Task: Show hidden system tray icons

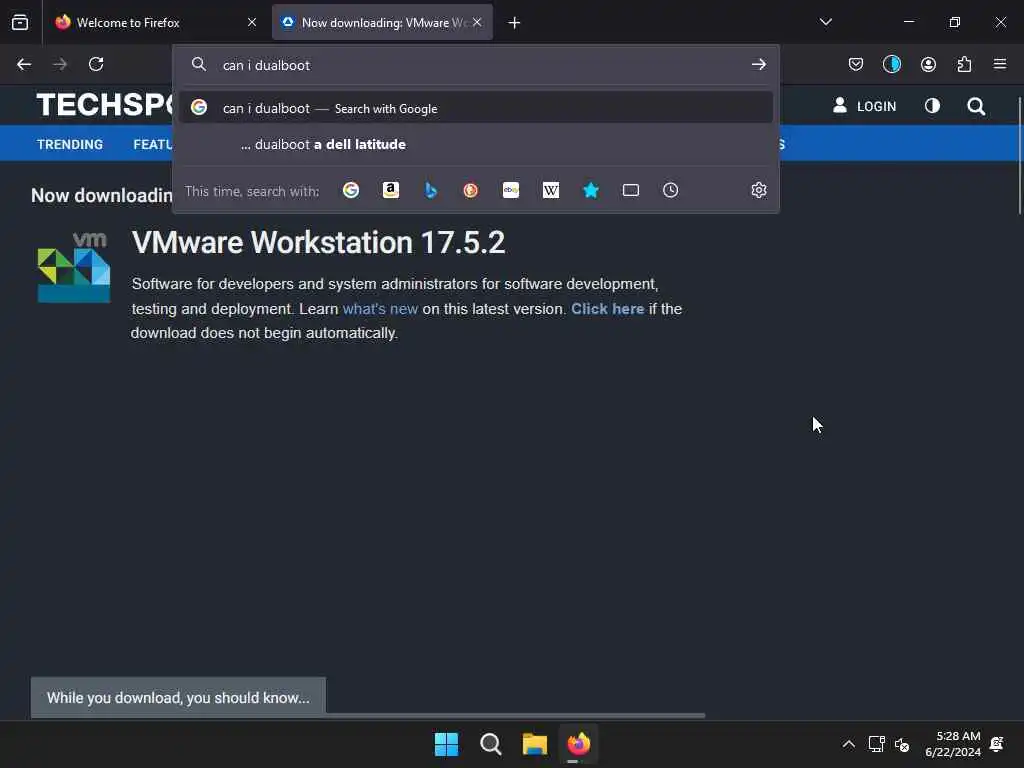Action: (848, 744)
